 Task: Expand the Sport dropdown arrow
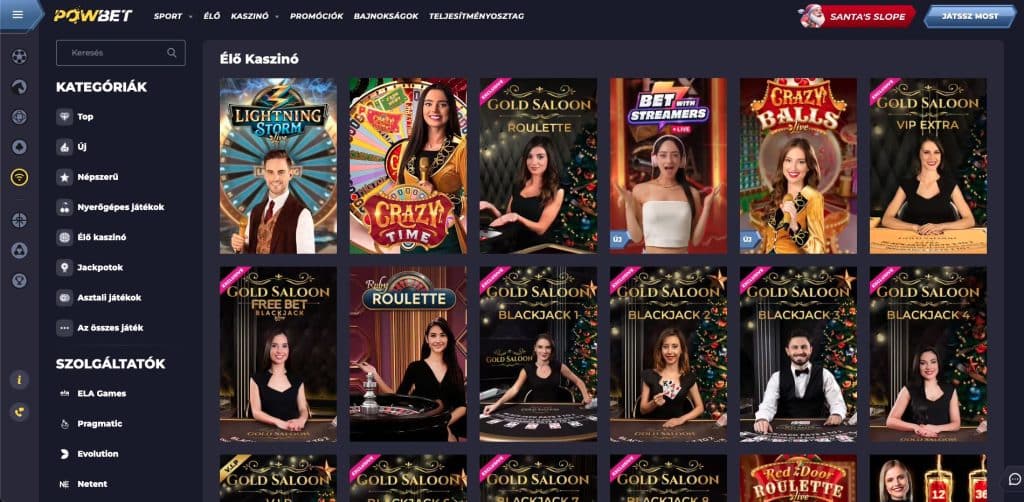[191, 16]
